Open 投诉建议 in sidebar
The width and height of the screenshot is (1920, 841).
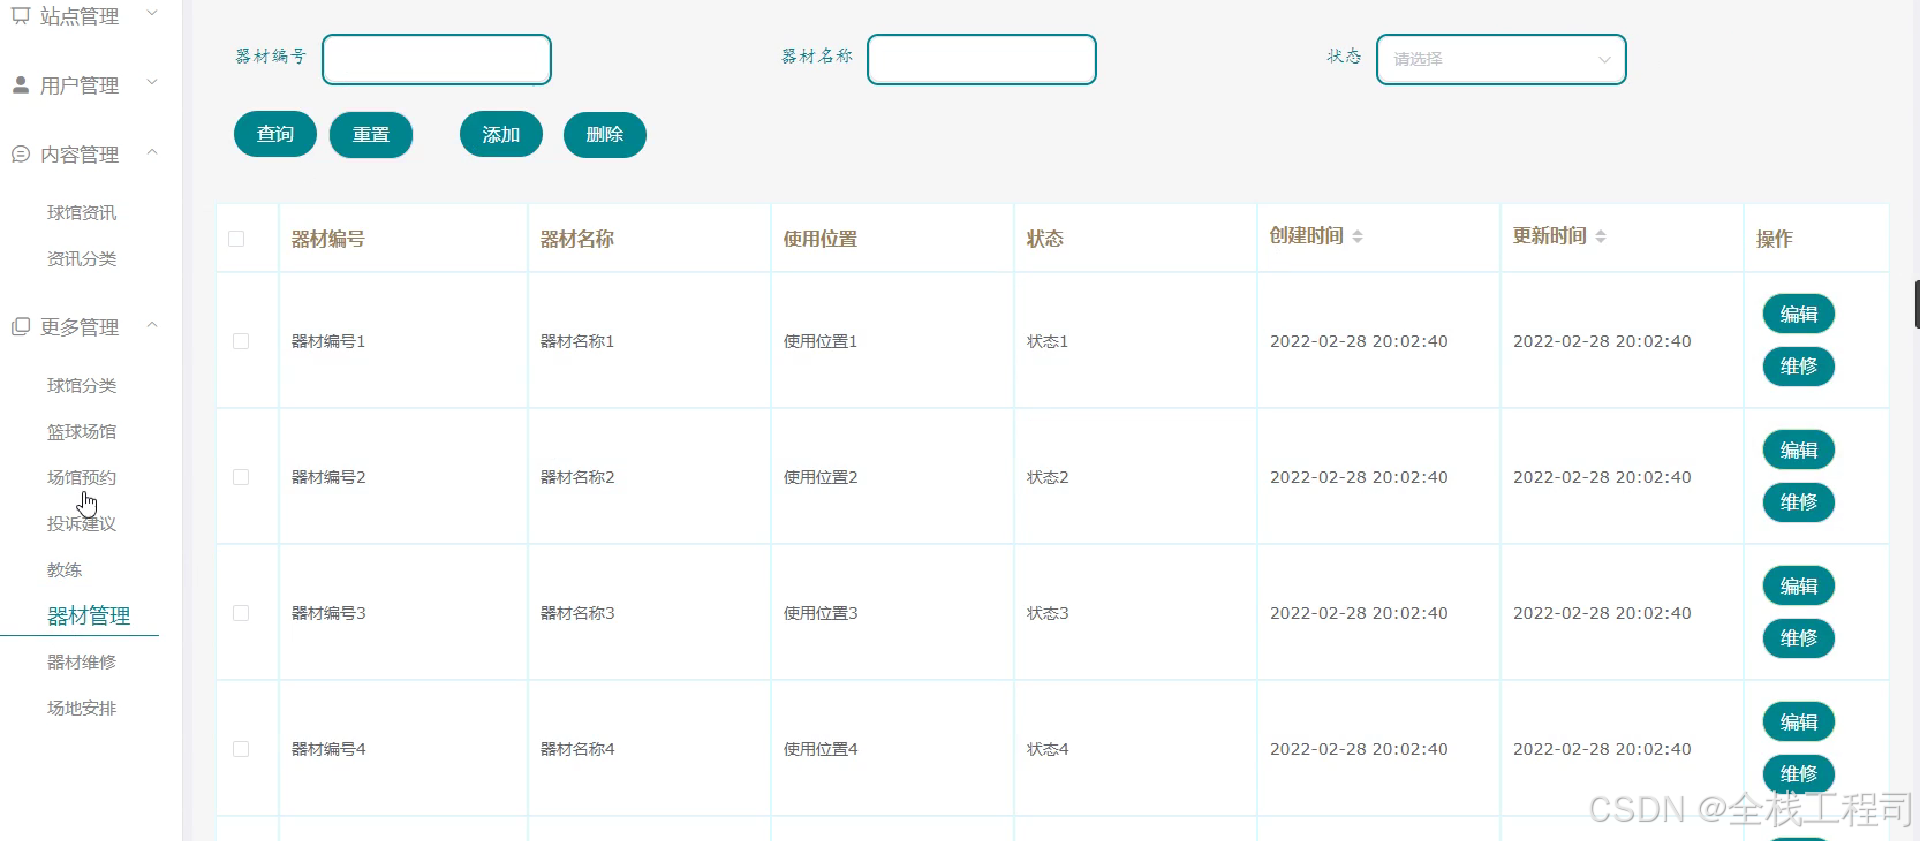81,523
